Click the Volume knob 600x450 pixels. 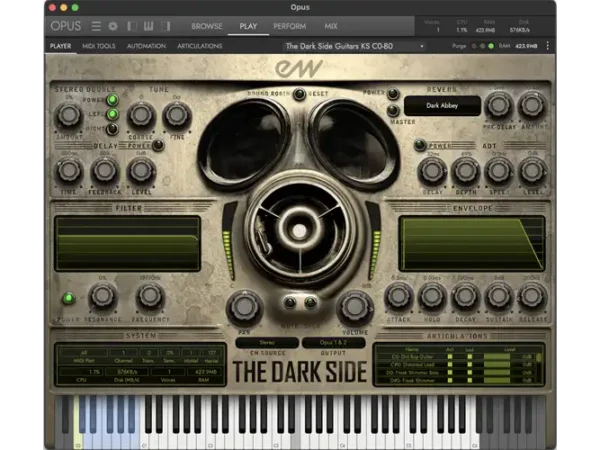354,308
